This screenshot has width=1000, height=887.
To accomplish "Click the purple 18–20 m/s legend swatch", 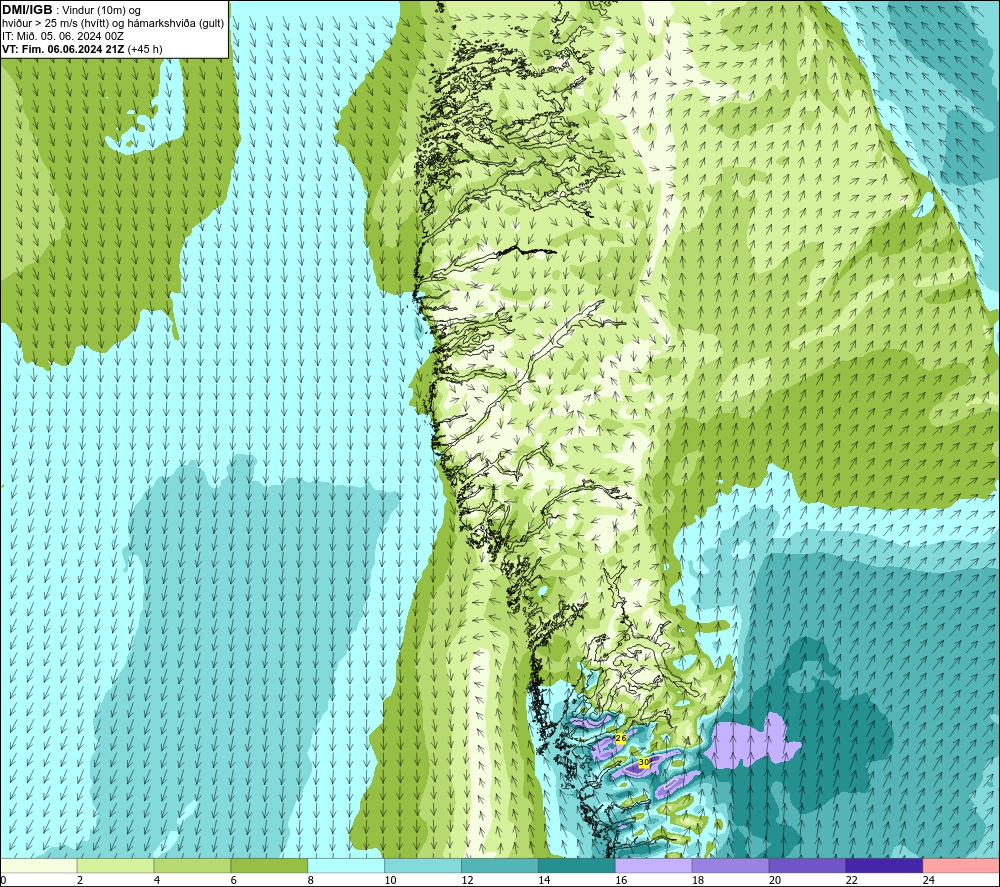I will (730, 866).
